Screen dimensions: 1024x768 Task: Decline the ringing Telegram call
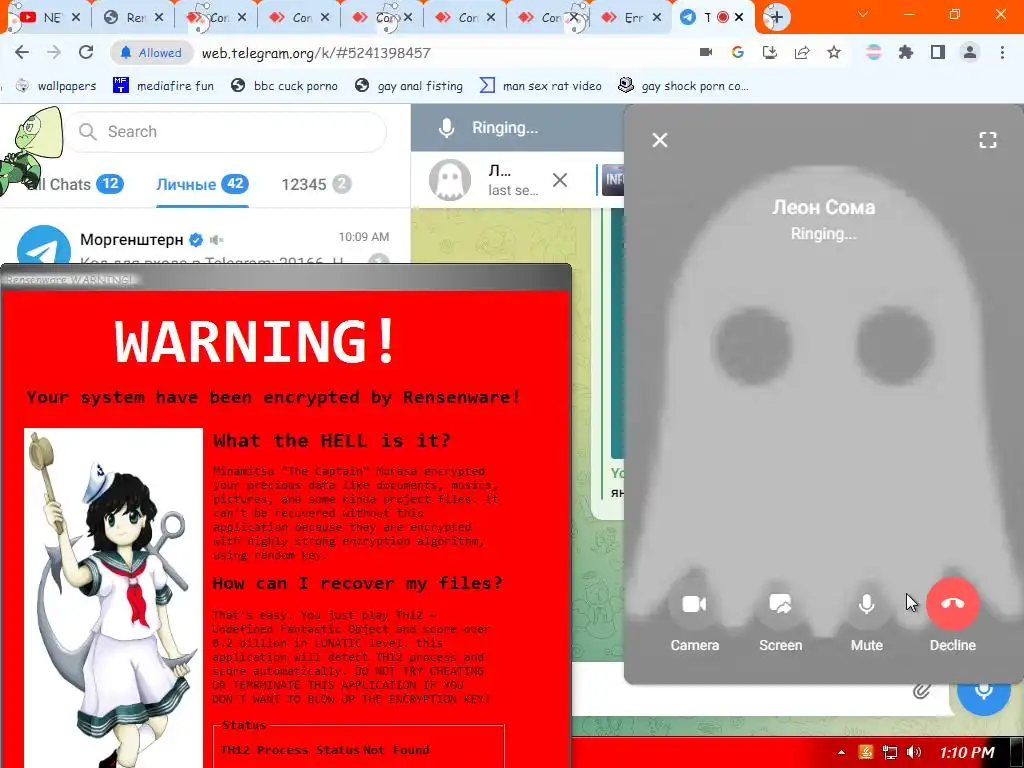tap(952, 604)
